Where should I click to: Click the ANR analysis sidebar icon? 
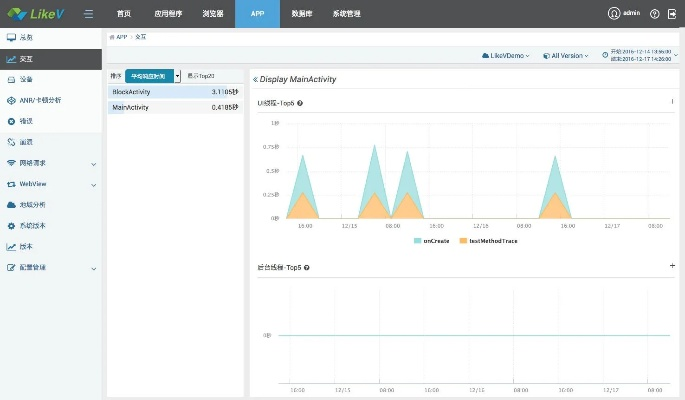[x=11, y=100]
